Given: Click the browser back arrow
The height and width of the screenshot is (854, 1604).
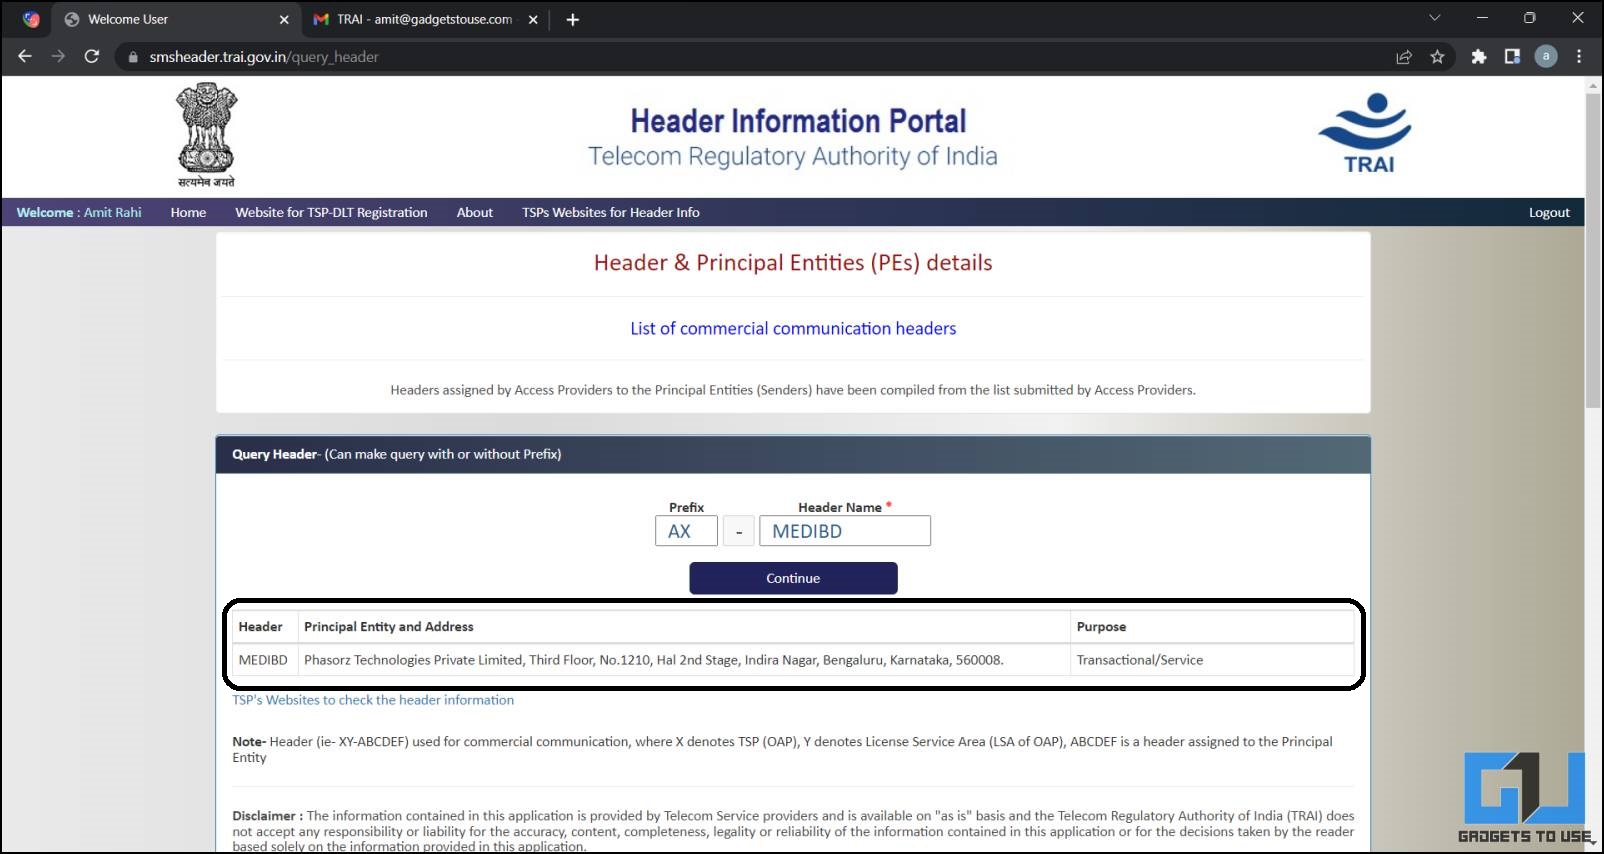Looking at the screenshot, I should (25, 56).
